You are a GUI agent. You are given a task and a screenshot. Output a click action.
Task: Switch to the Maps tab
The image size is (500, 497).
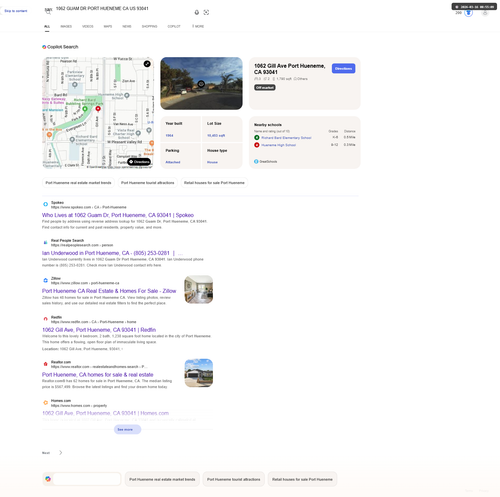coord(108,26)
